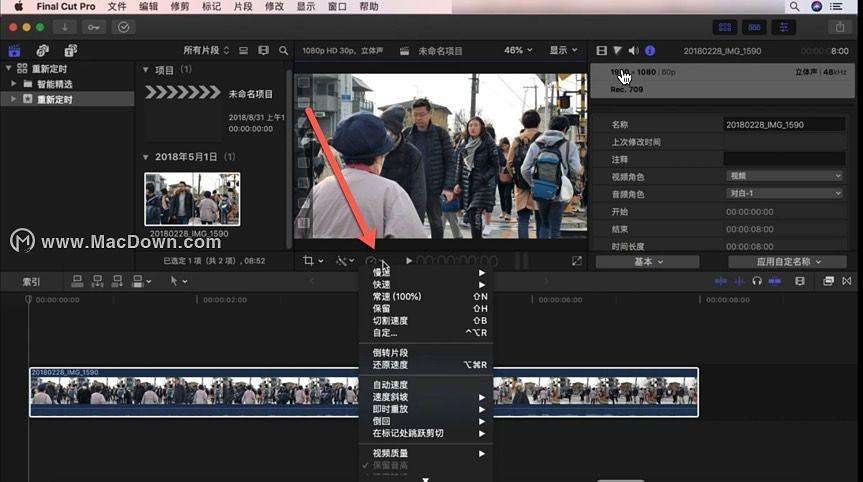Switch browser to filmstrip view icon
Screen dimensions: 863x482
click(x=264, y=51)
